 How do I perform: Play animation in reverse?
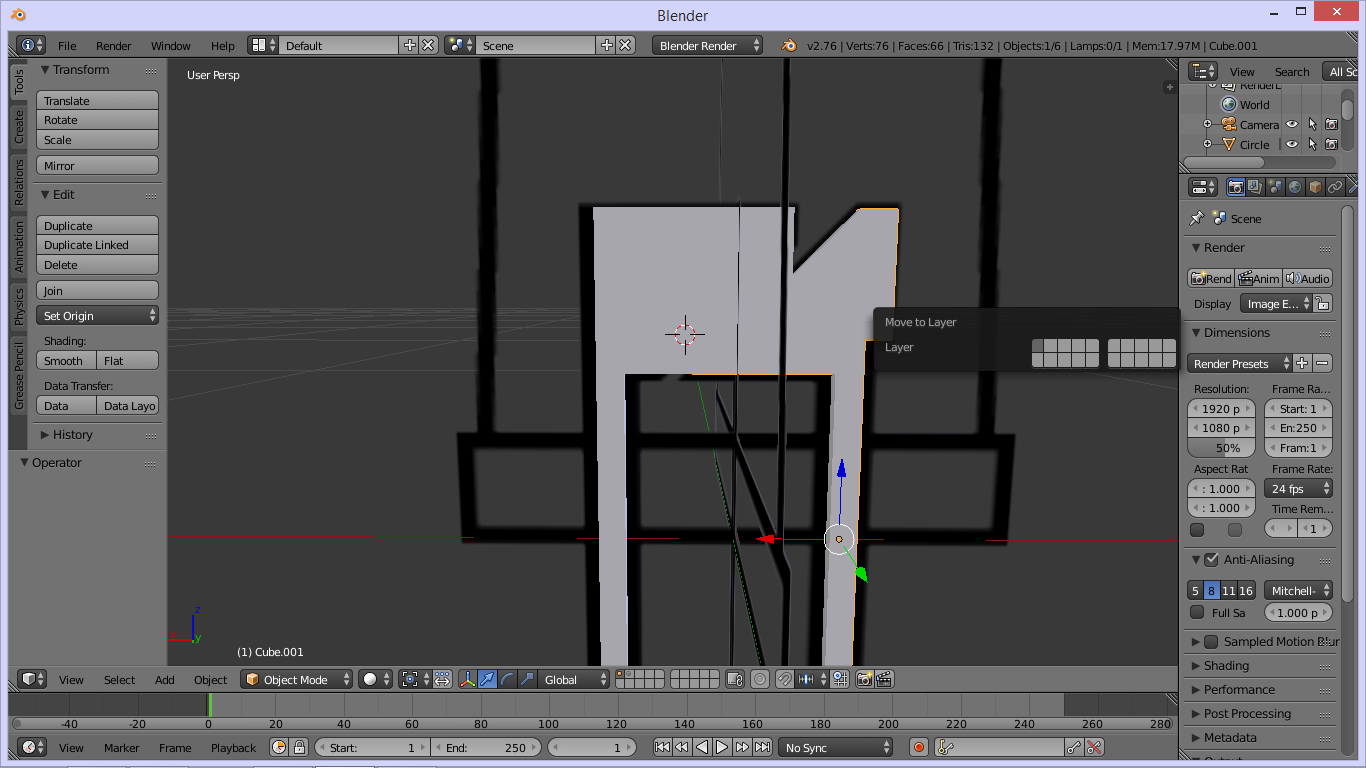pyautogui.click(x=702, y=747)
